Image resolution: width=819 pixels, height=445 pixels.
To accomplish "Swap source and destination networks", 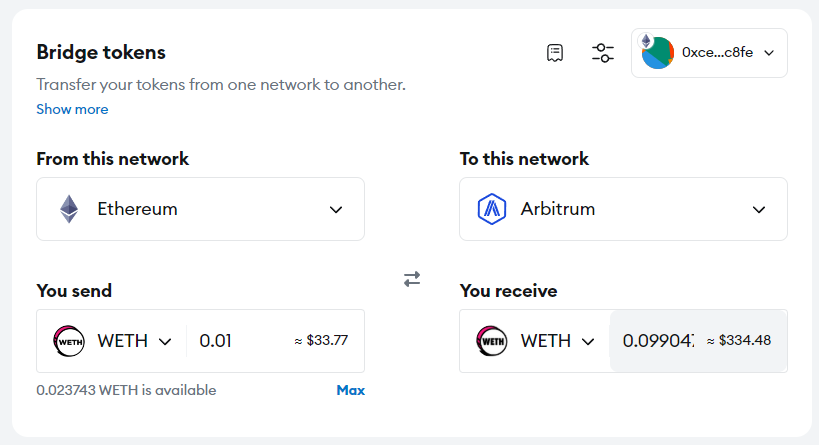I will click(x=412, y=279).
